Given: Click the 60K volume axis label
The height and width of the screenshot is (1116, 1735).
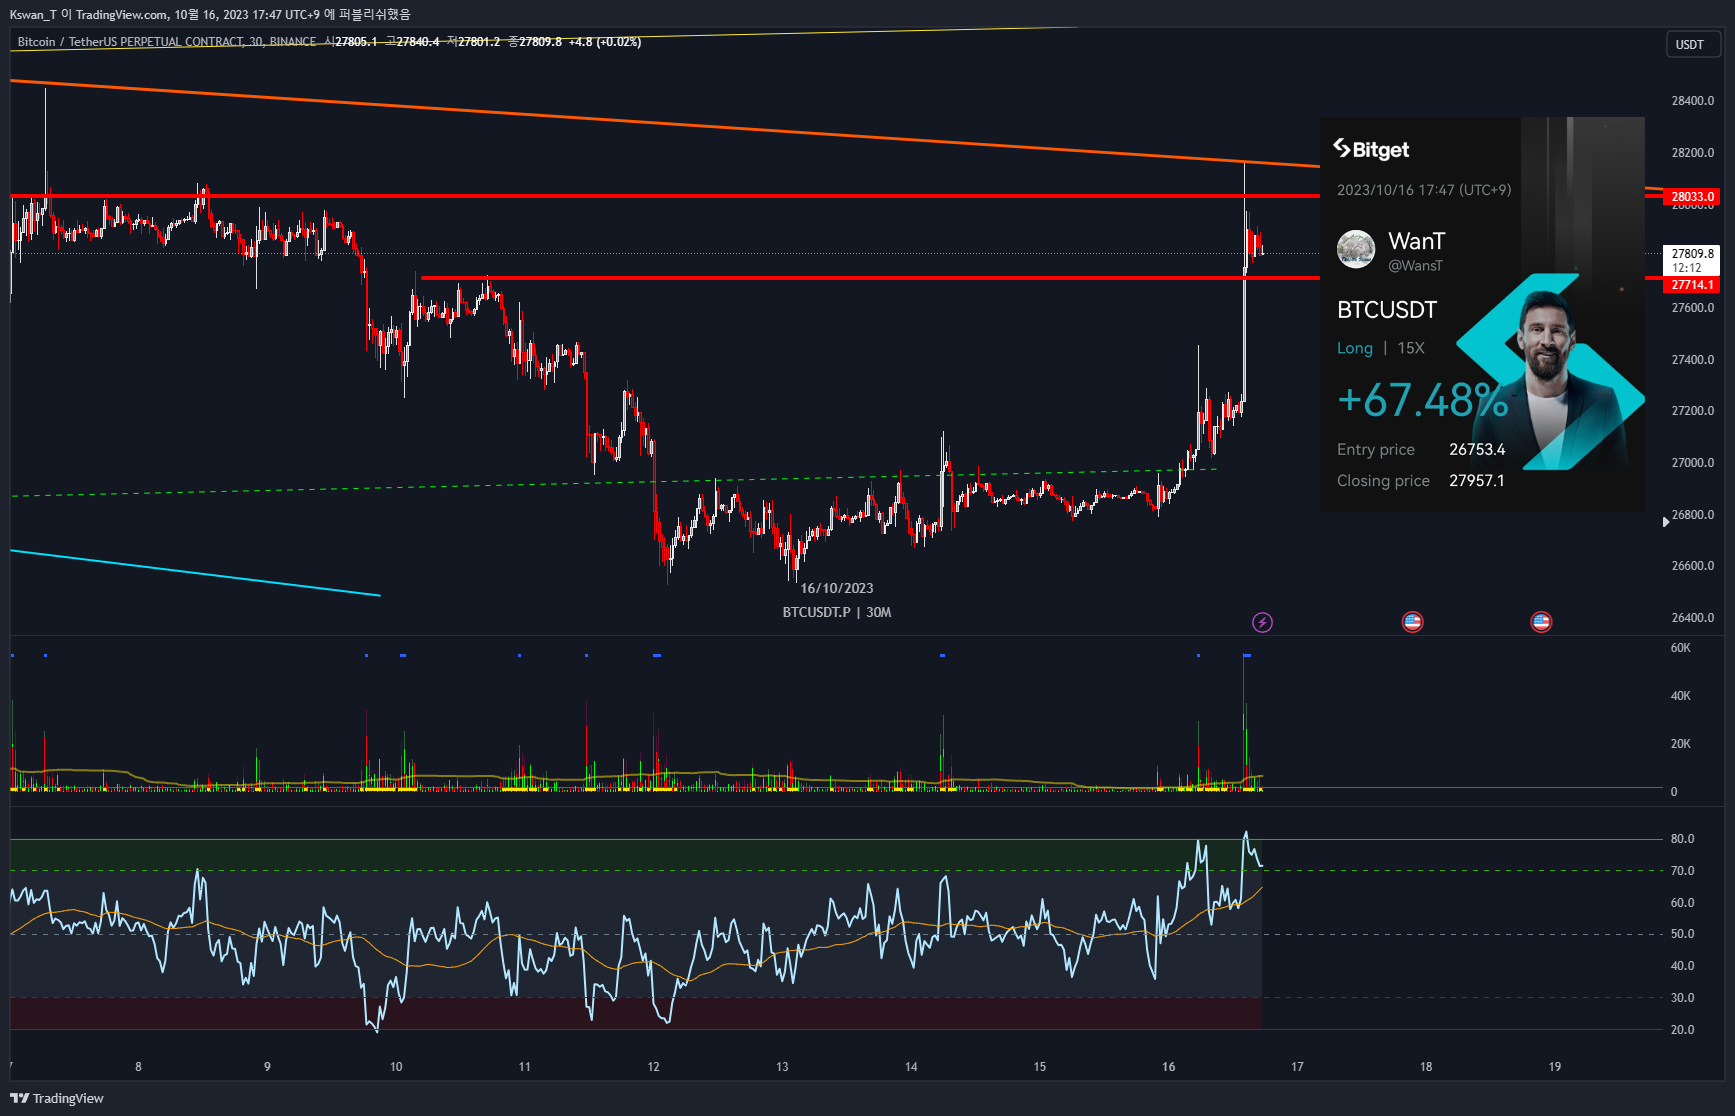Looking at the screenshot, I should coord(1681,648).
